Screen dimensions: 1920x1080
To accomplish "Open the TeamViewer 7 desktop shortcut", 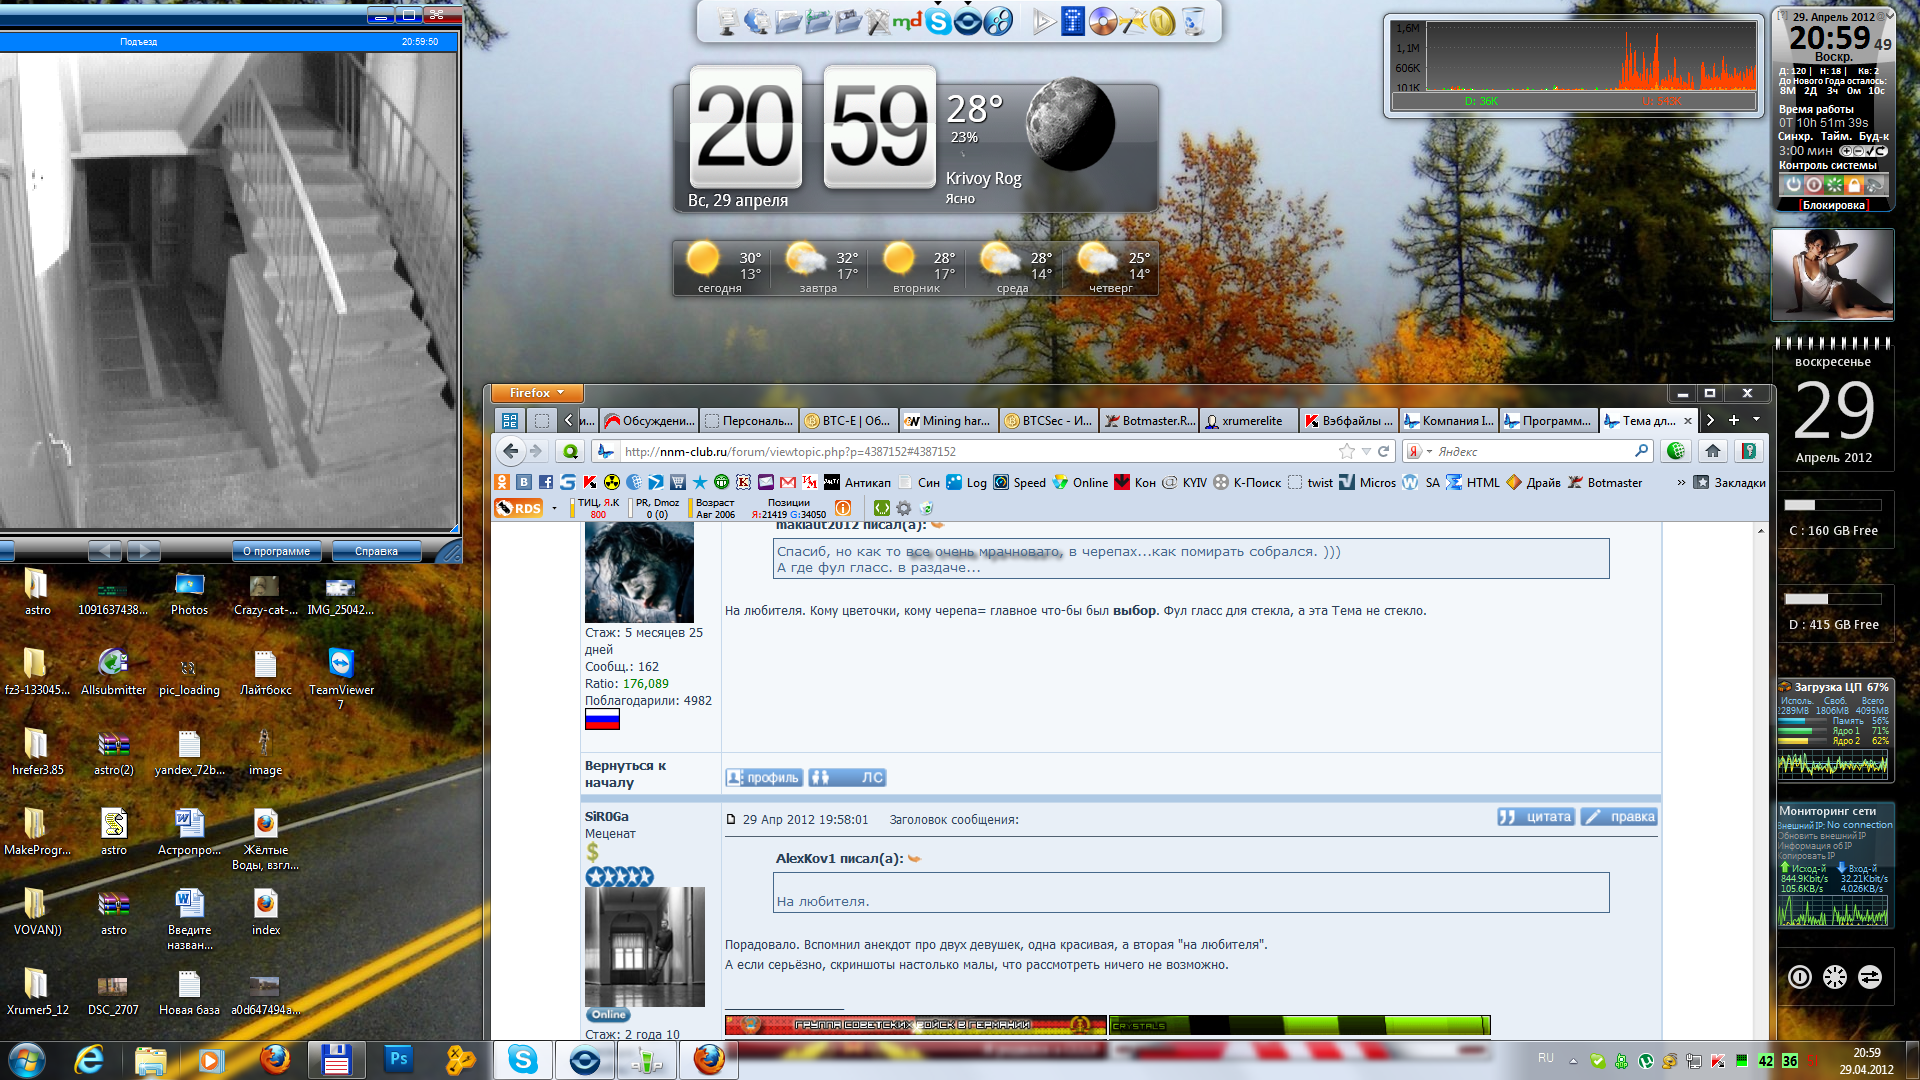I will click(341, 663).
